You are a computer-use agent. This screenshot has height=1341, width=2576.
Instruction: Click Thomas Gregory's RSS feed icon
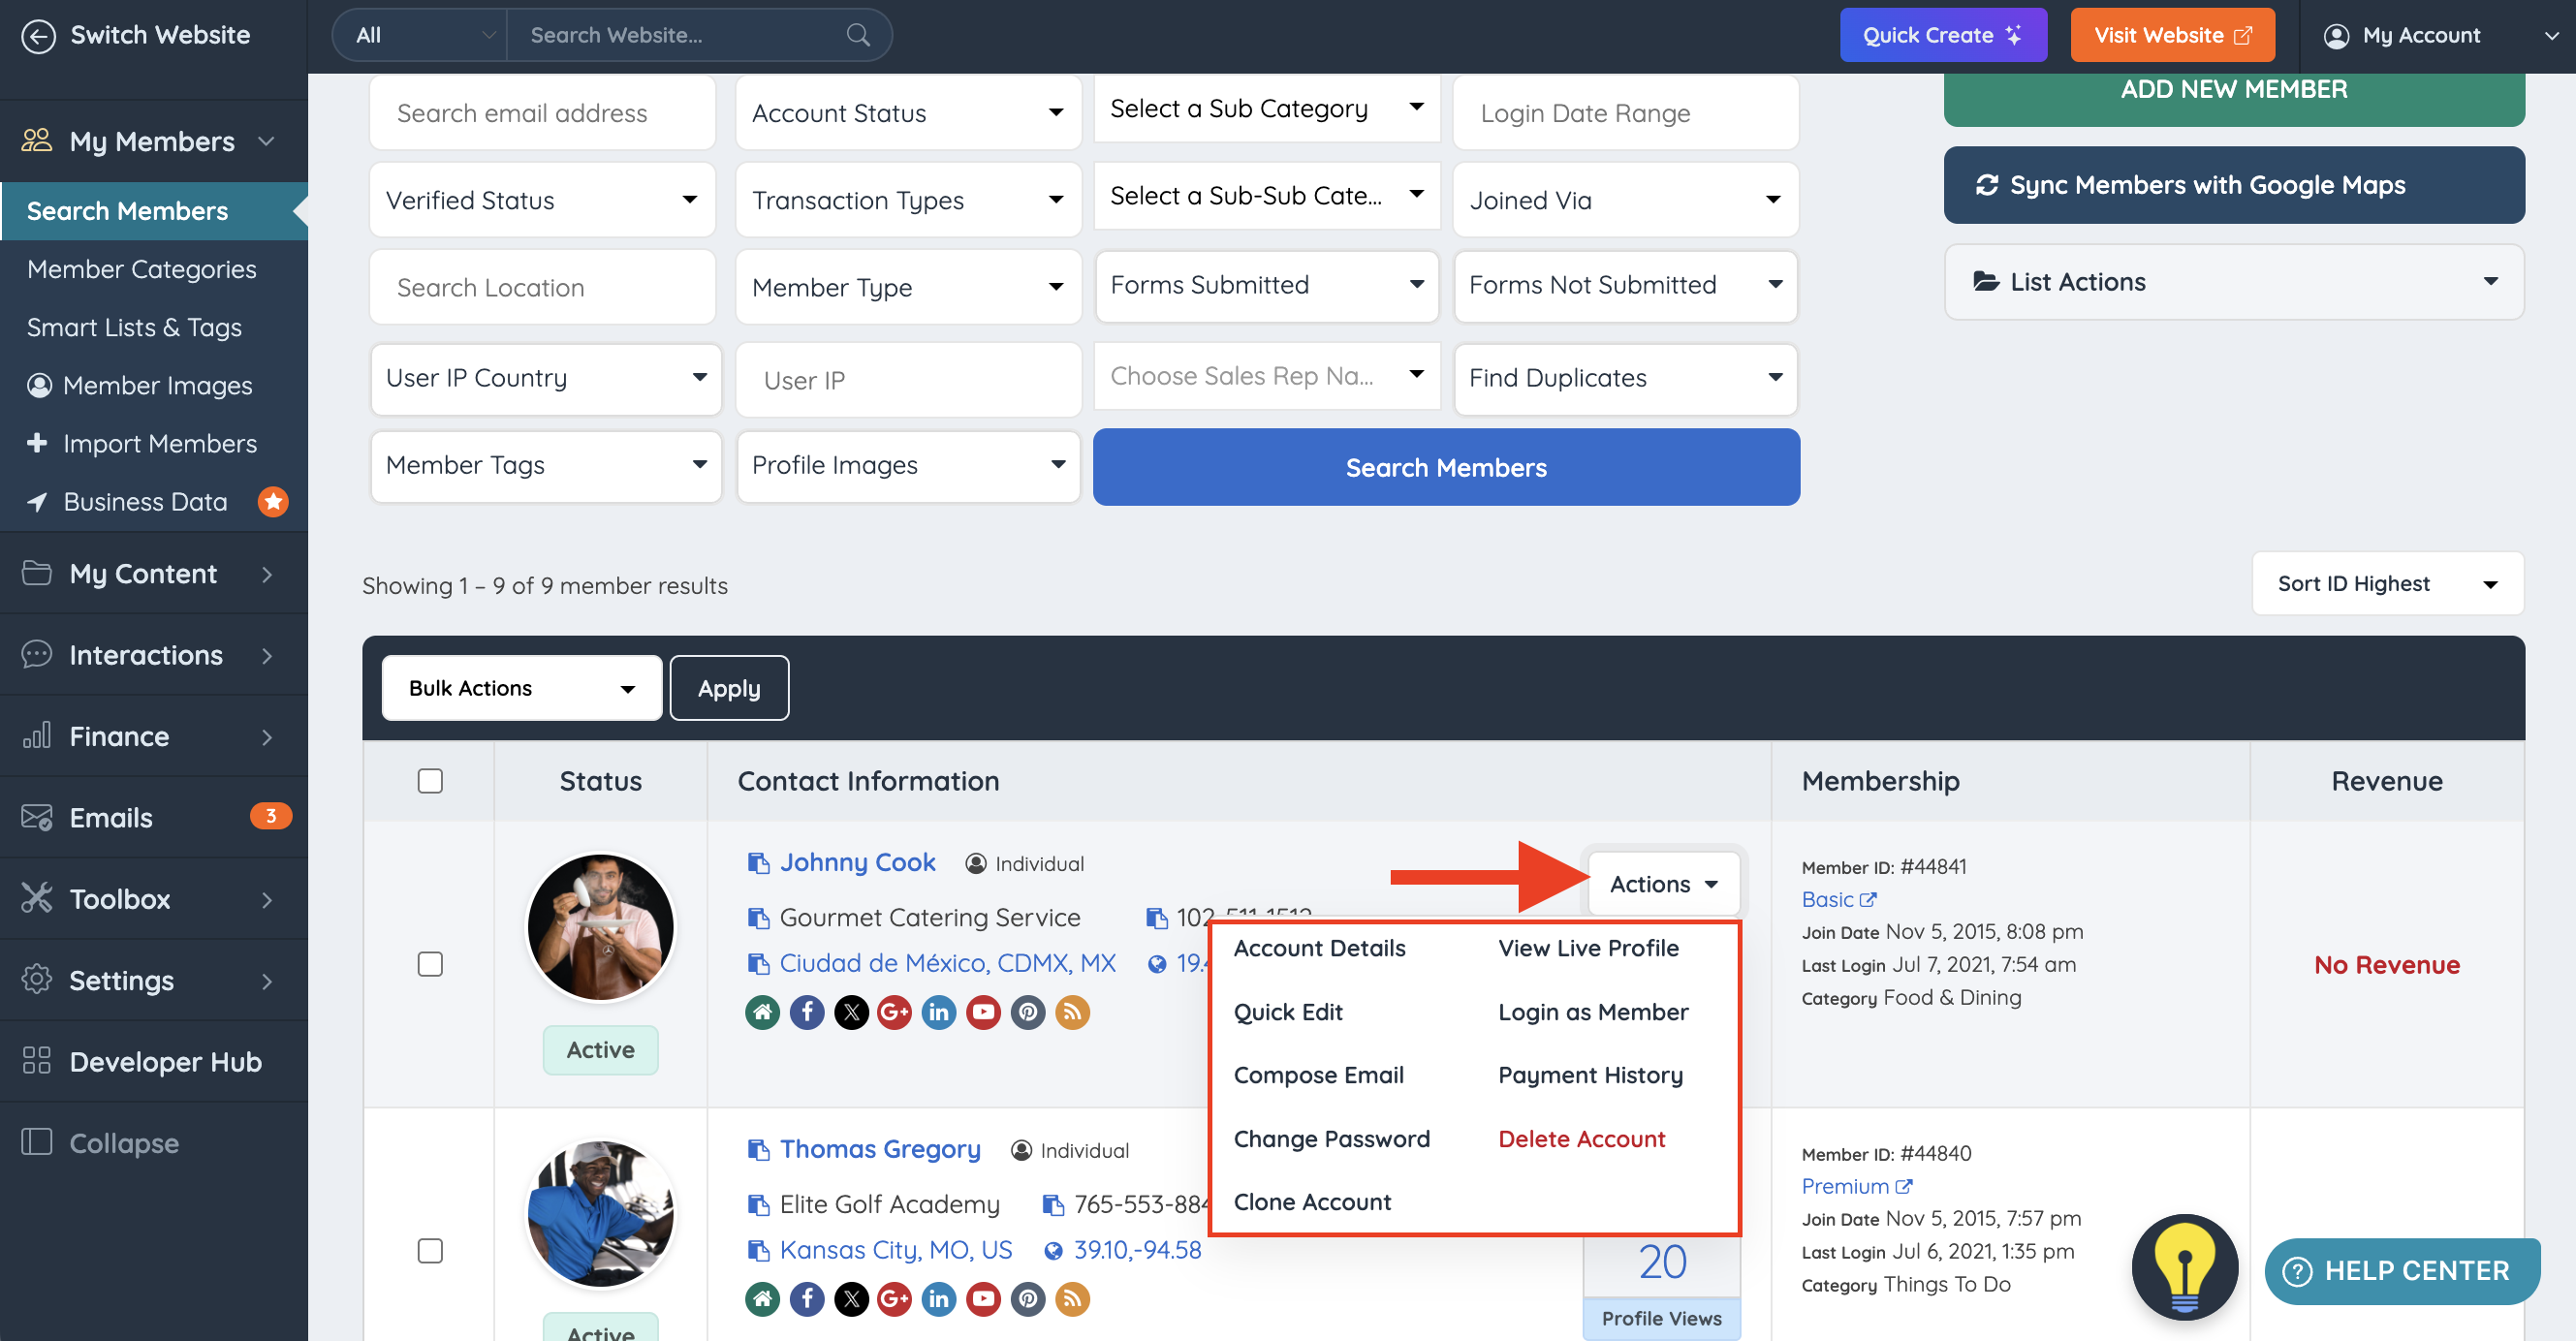1072,1299
